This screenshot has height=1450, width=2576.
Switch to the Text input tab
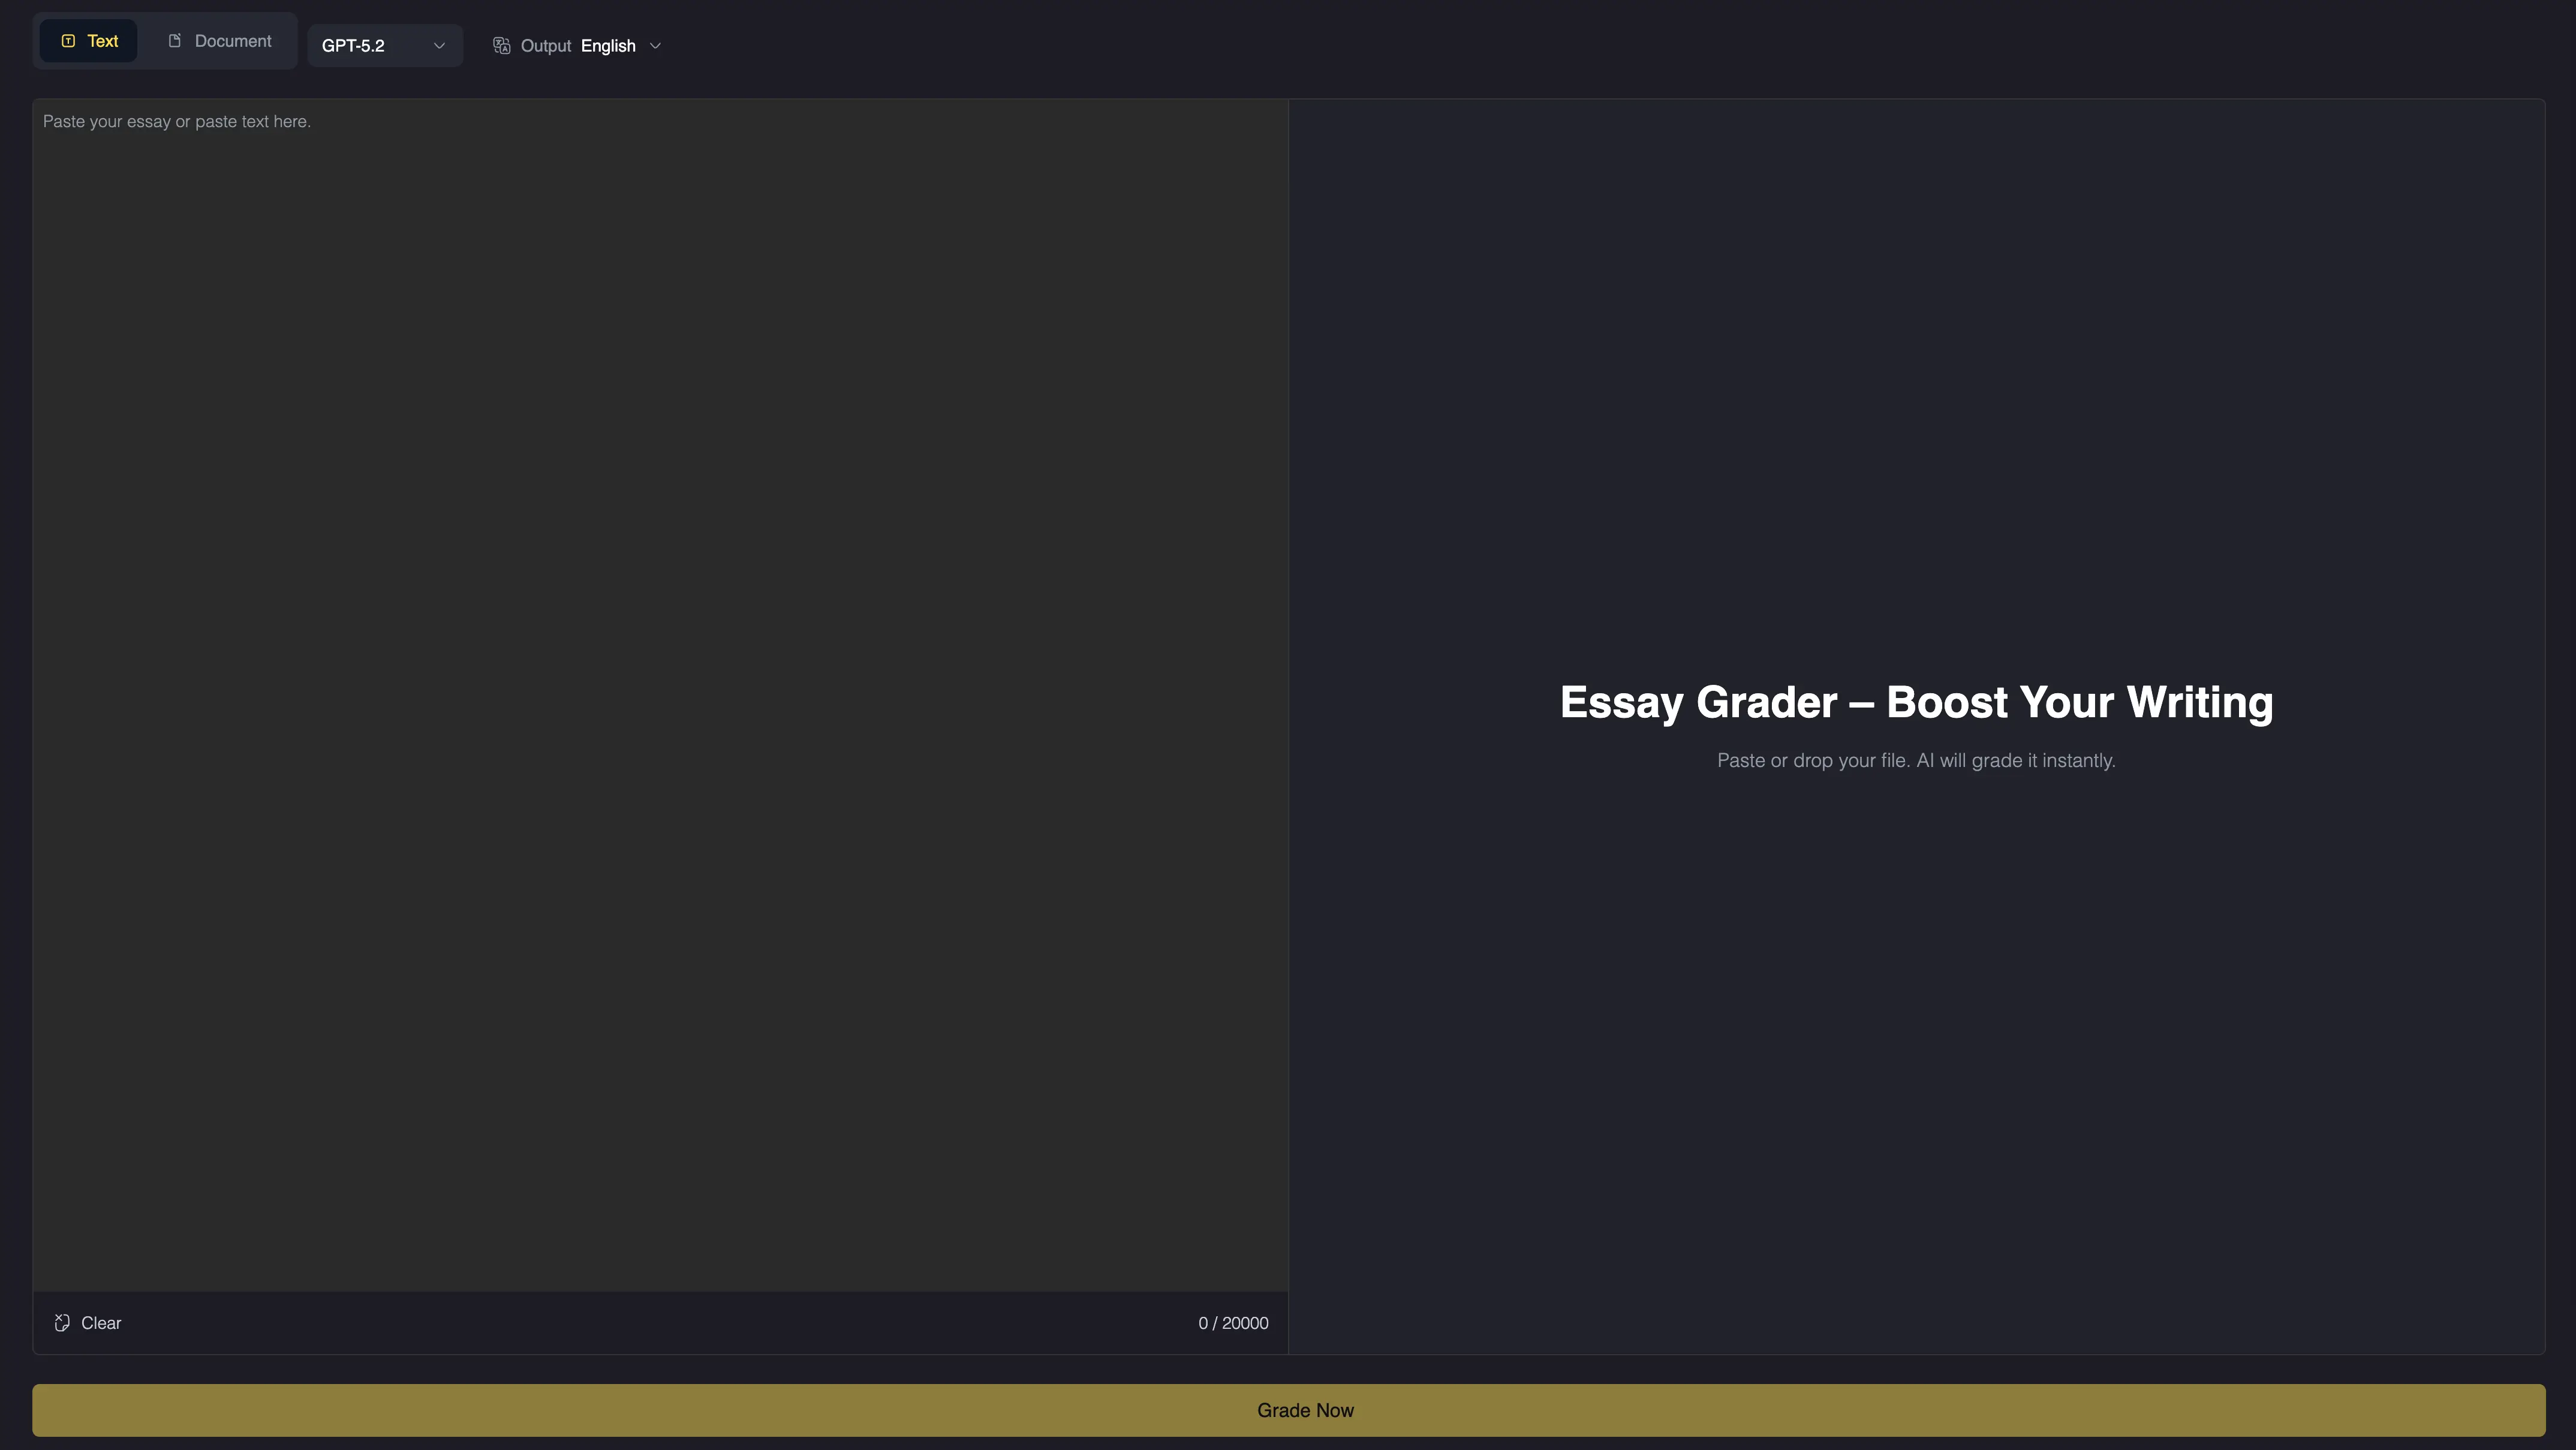coord(89,41)
